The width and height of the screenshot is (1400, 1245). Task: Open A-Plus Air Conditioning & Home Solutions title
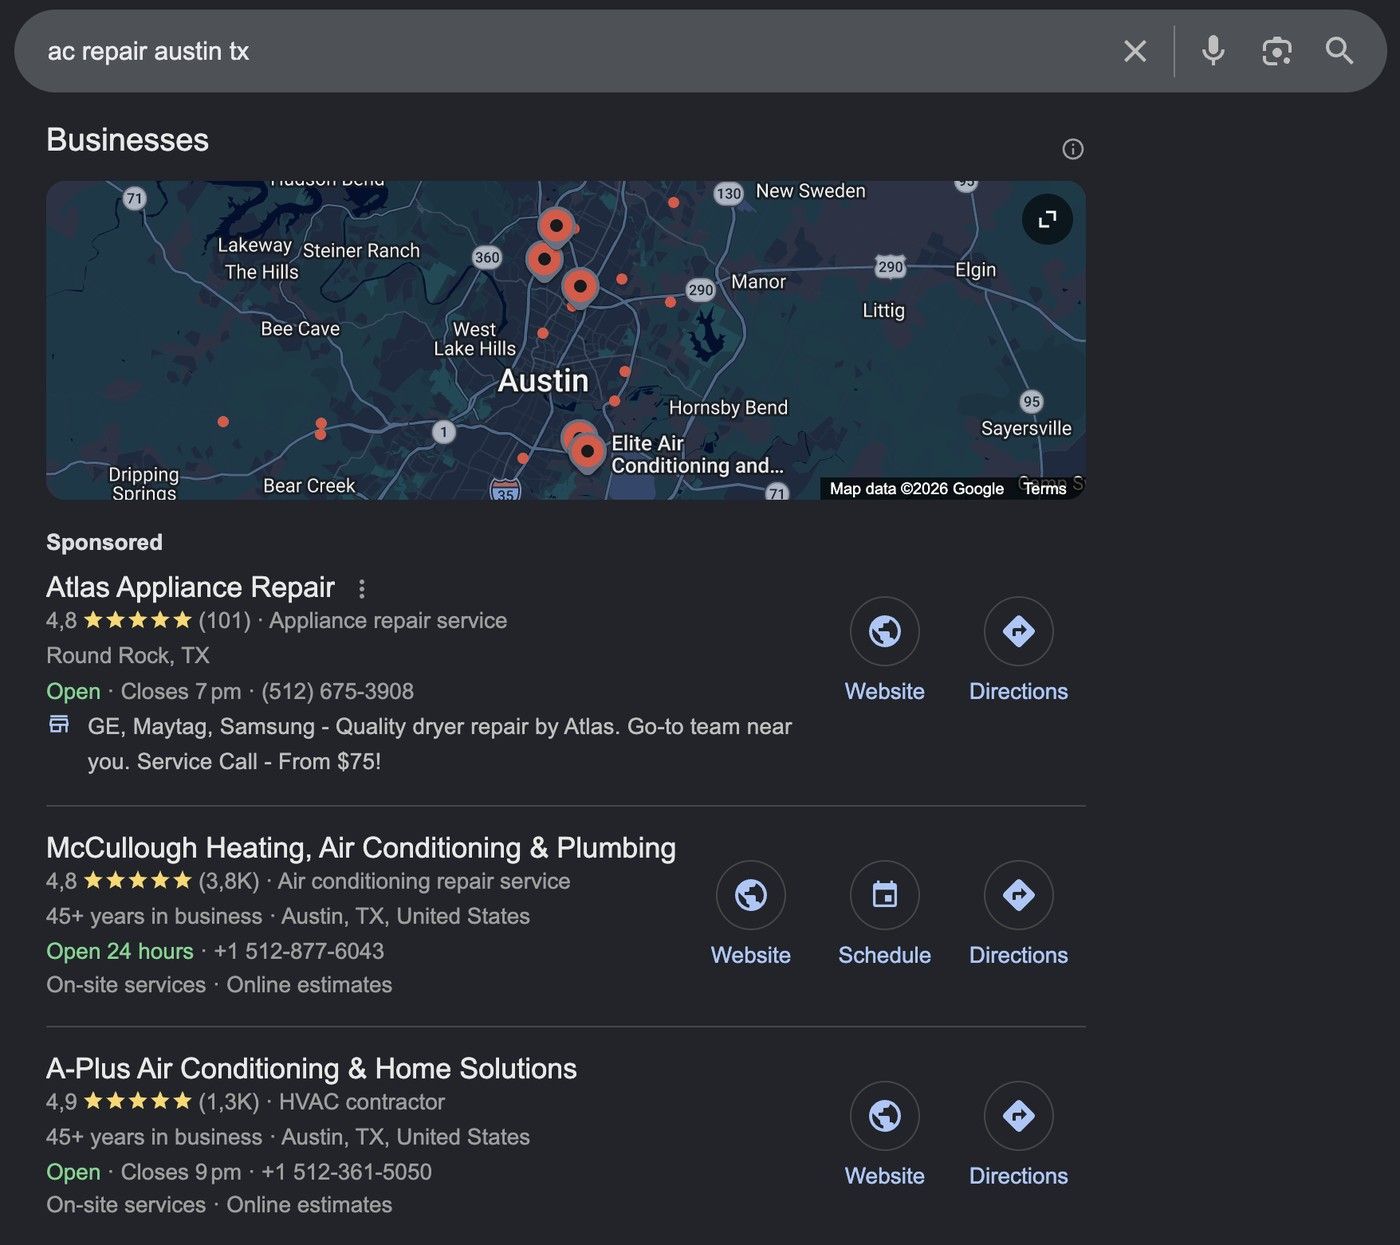point(311,1068)
